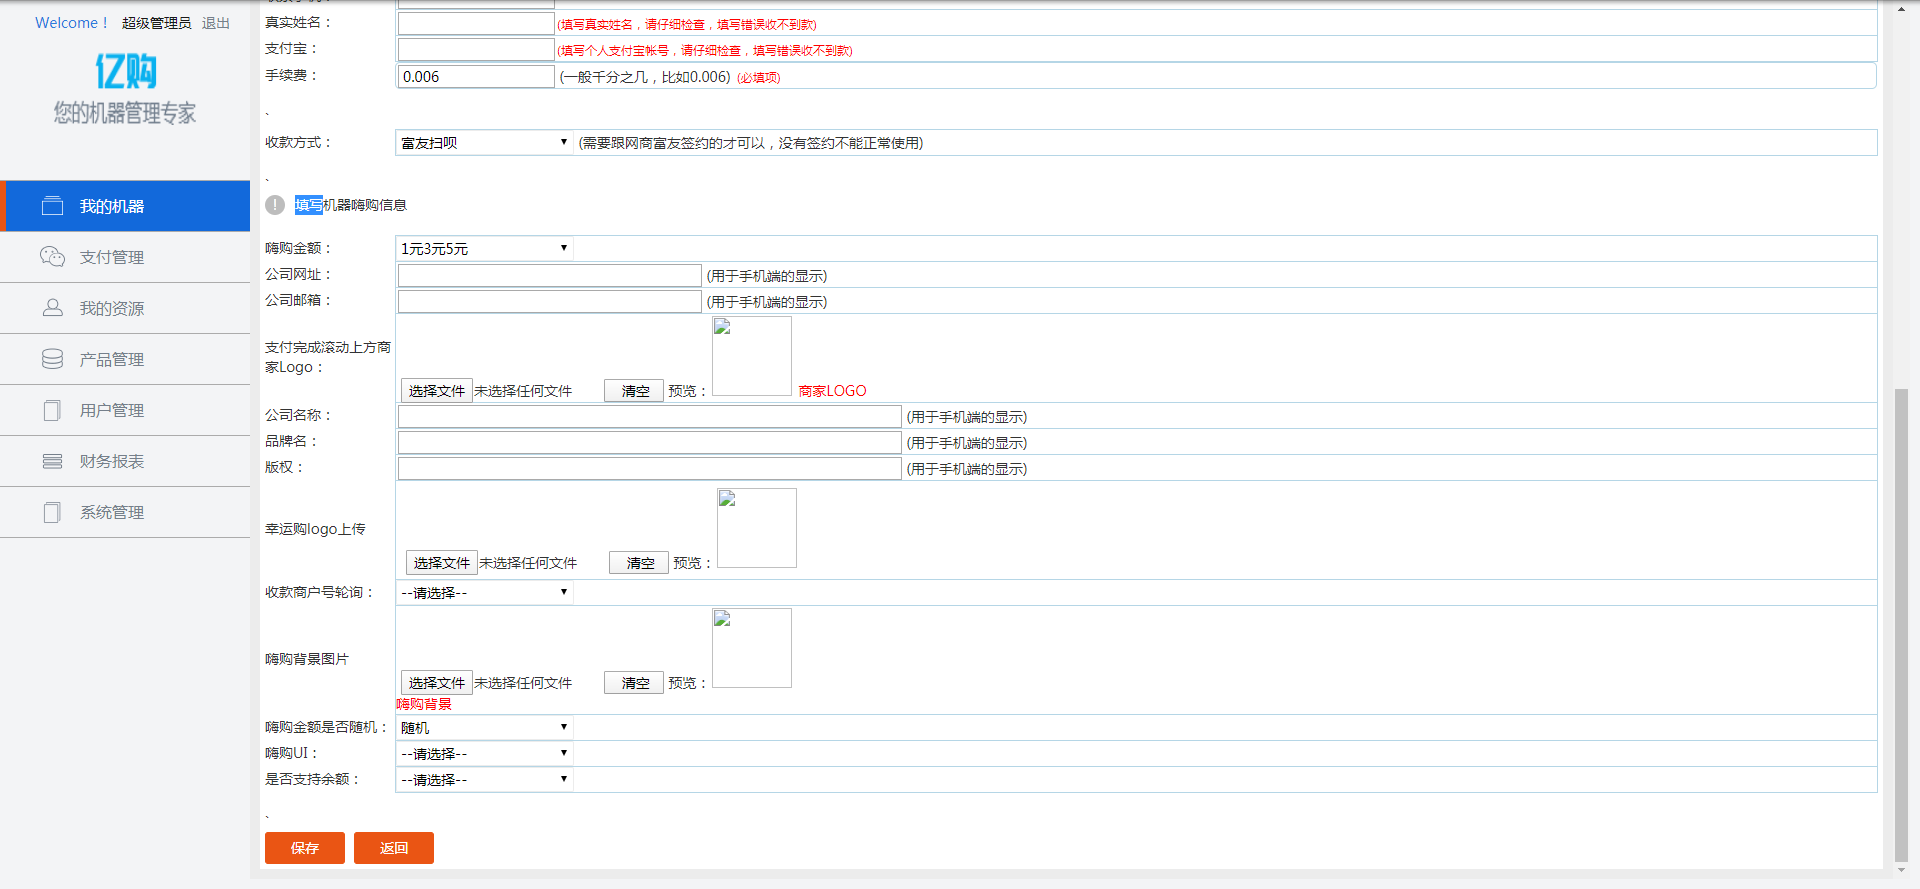This screenshot has width=1920, height=889.
Task: Click 选择文件 for 幸运购logo上传
Action: 441,563
